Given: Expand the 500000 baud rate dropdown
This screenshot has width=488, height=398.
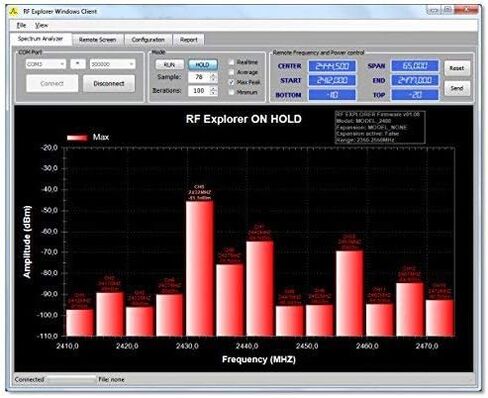Looking at the screenshot, I should tap(112, 64).
